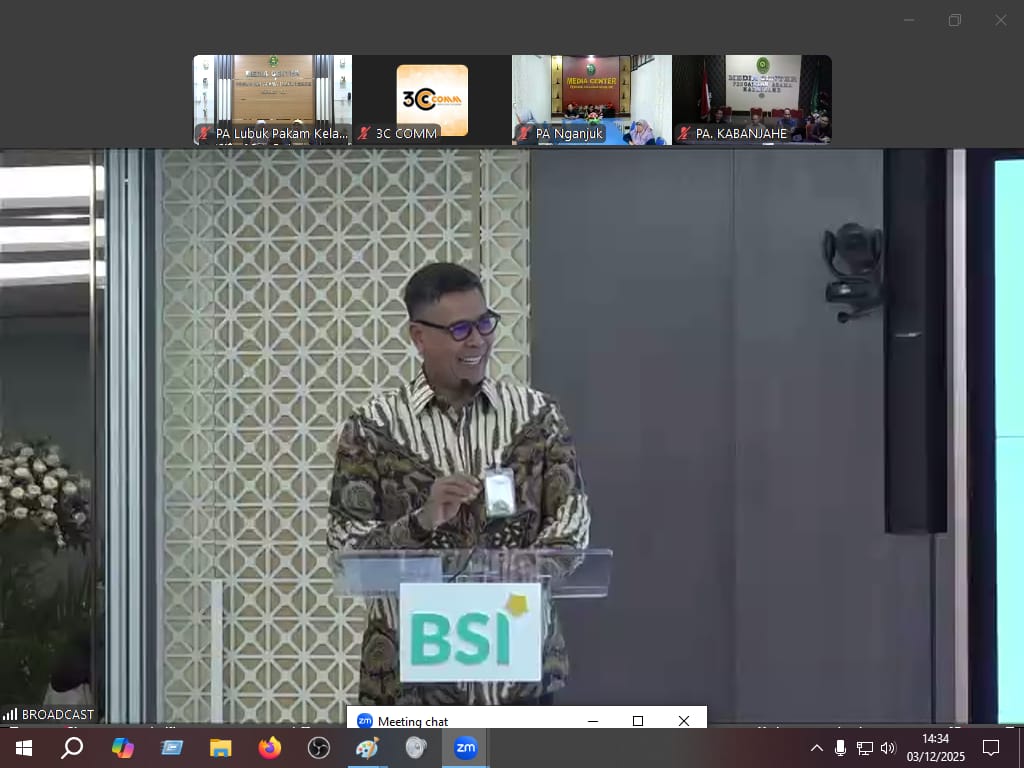The image size is (1024, 768).
Task: Switch to OBS Studio in the taskbar
Action: click(x=318, y=748)
